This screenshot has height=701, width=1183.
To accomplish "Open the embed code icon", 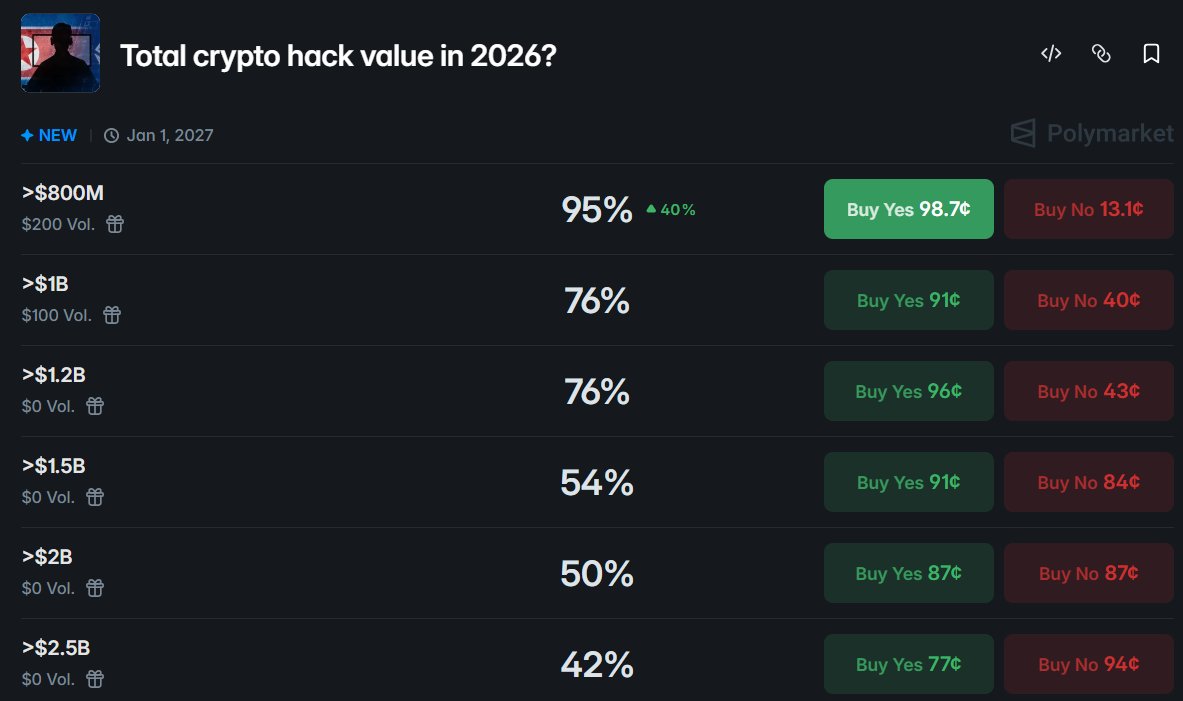I will click(x=1051, y=54).
